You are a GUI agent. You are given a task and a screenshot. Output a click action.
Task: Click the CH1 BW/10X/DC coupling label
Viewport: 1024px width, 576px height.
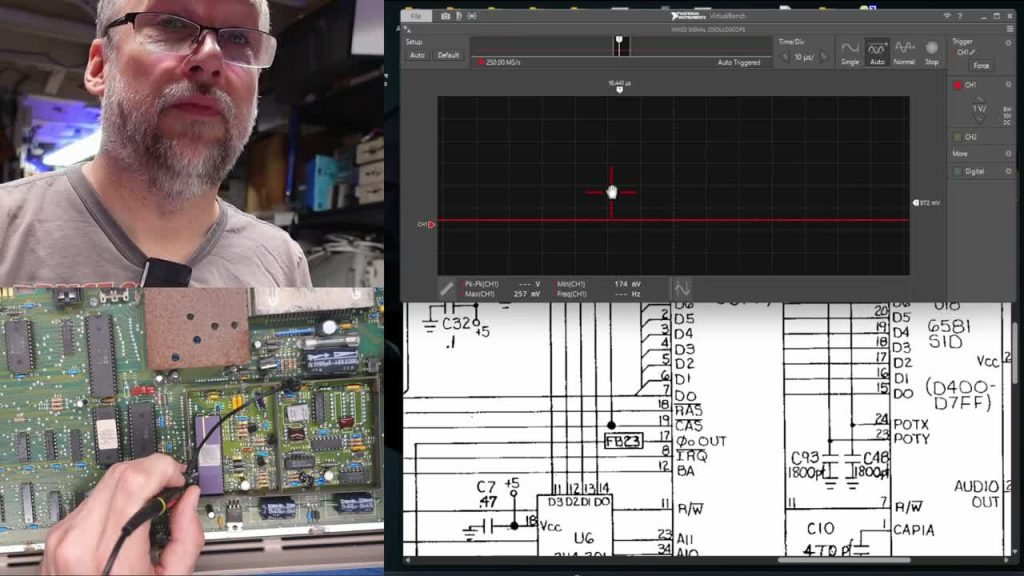(x=1007, y=116)
